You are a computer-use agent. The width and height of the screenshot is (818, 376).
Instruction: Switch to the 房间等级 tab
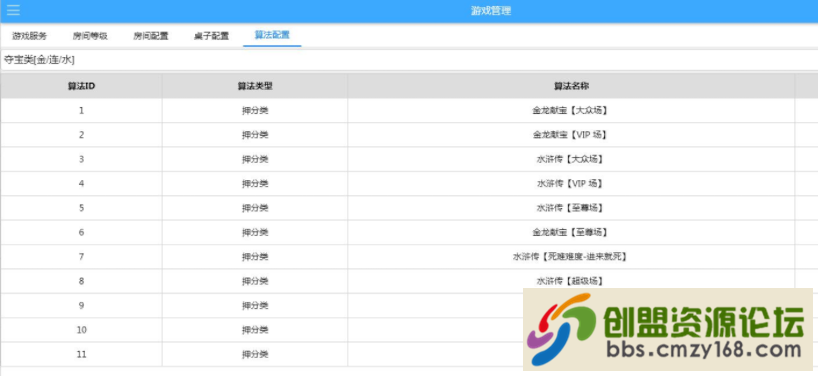(x=90, y=36)
